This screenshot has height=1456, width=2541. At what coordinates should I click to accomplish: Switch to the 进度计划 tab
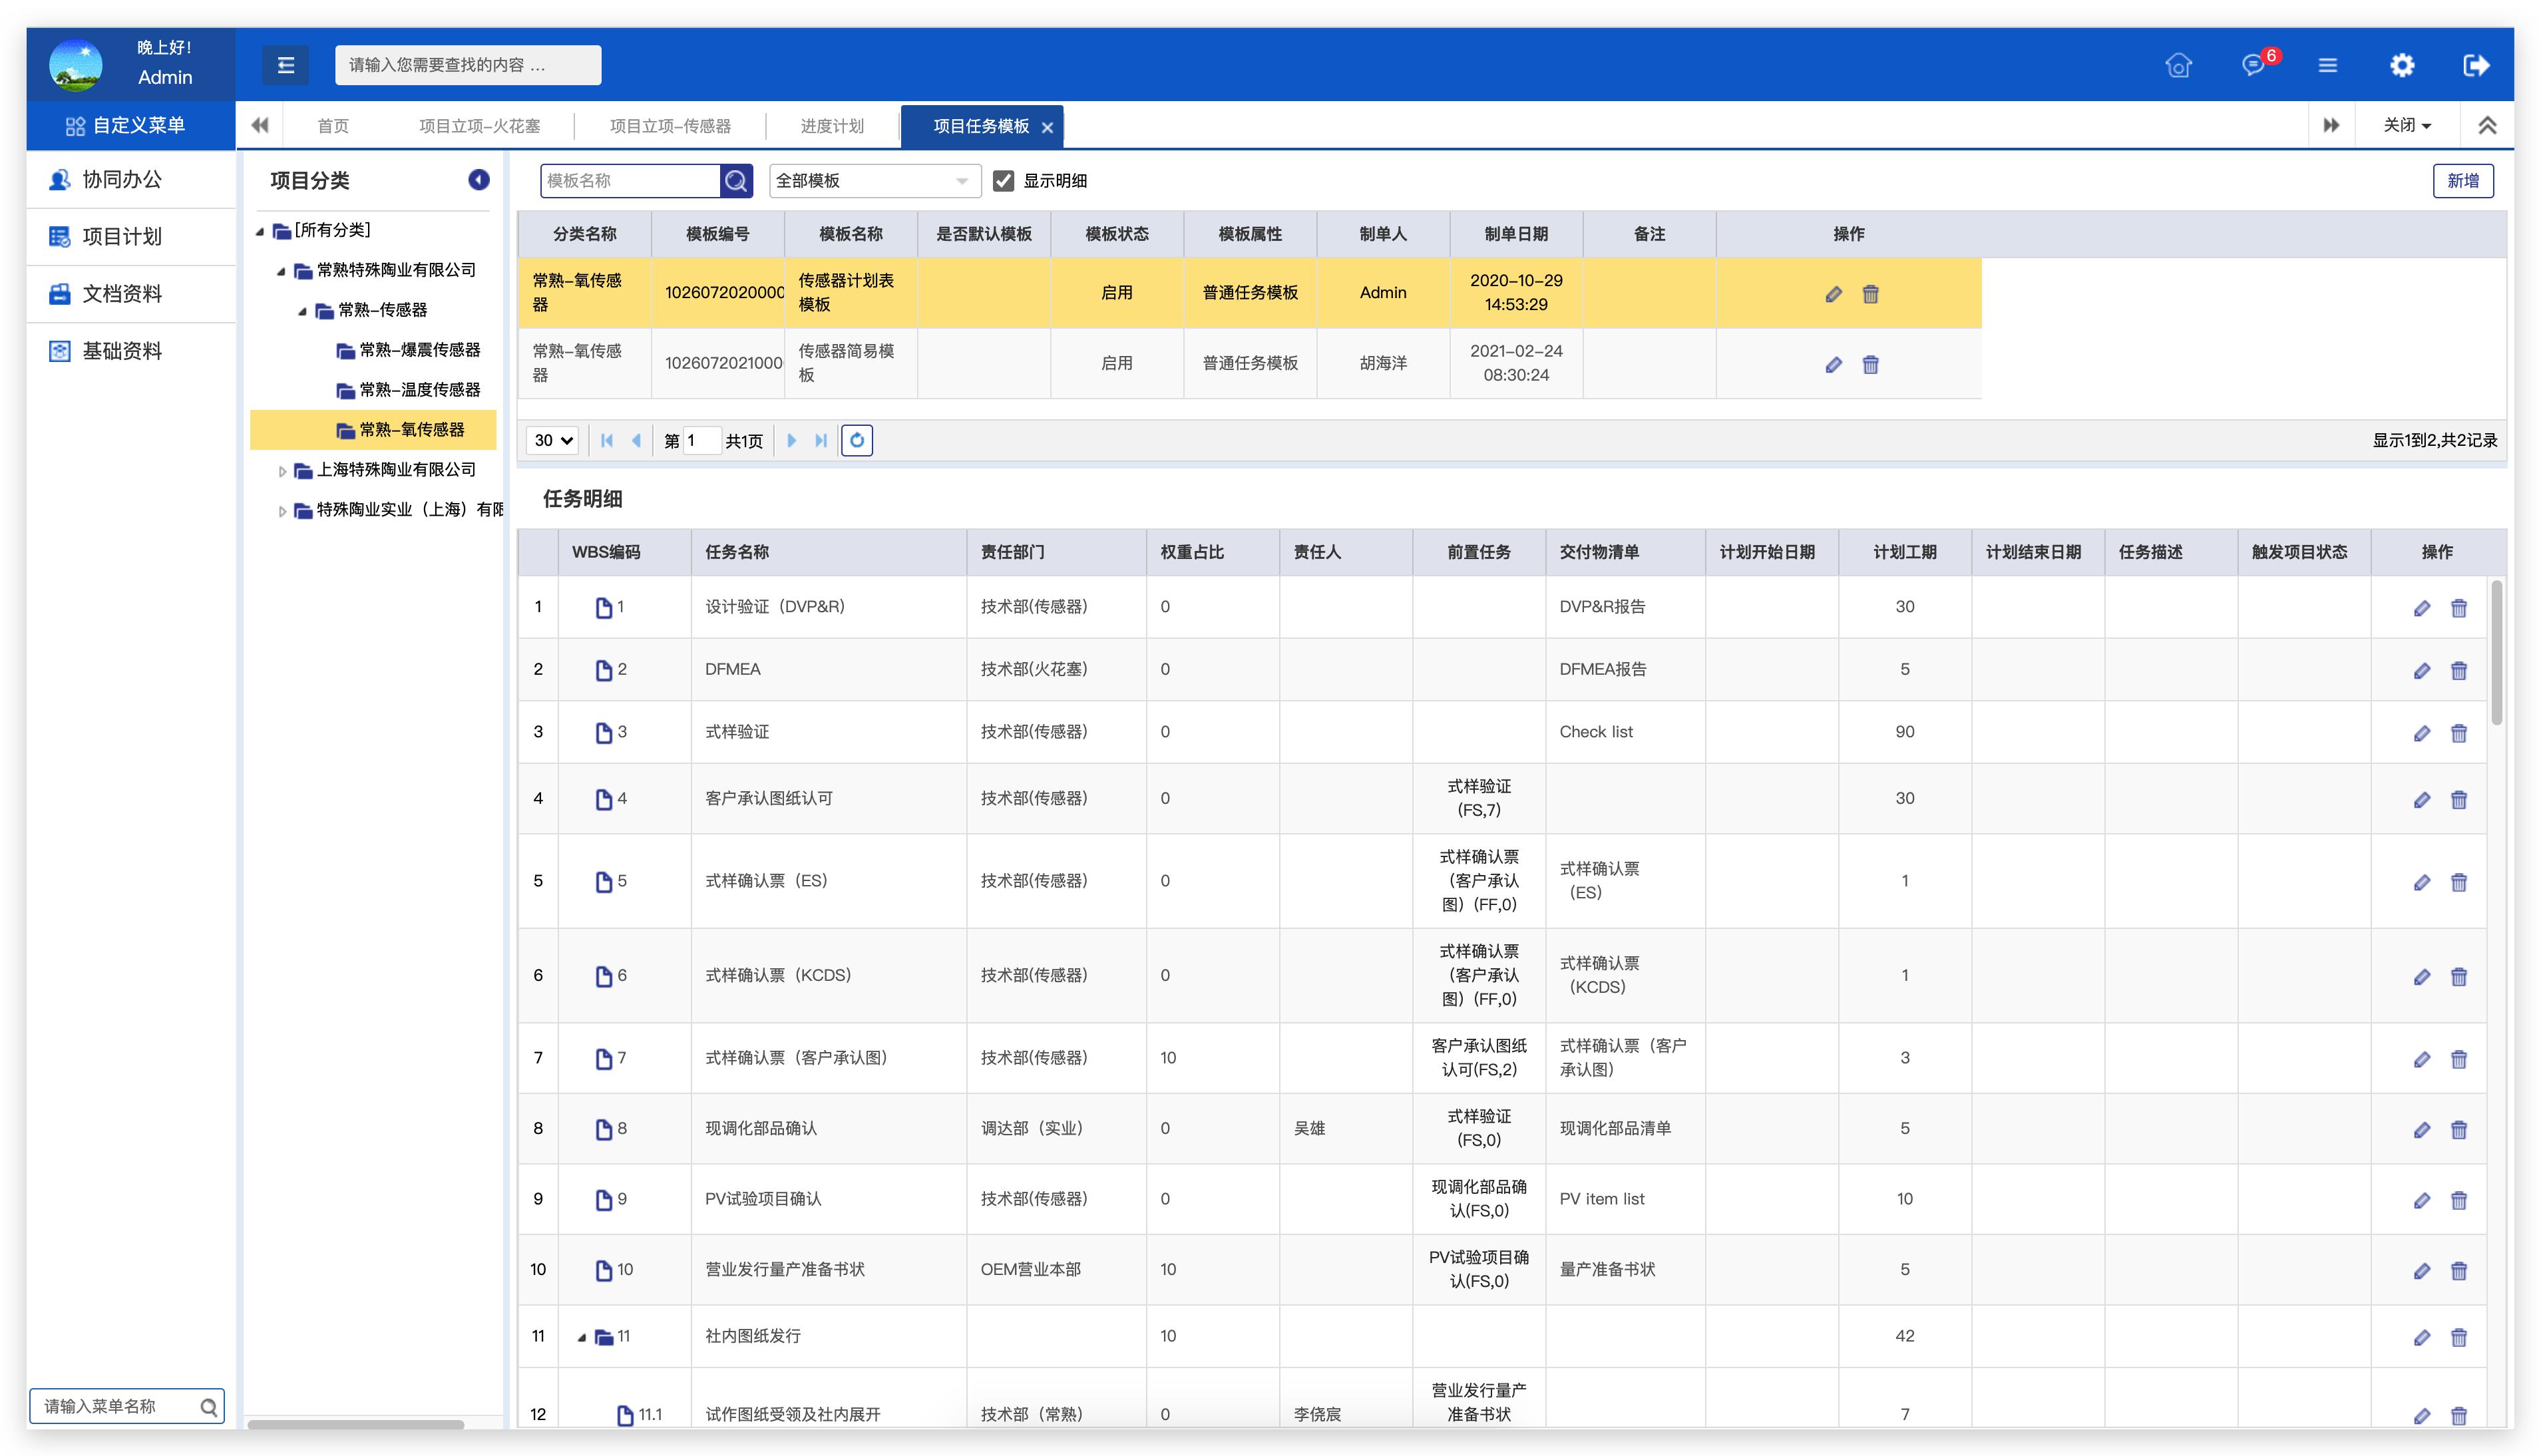tap(831, 126)
